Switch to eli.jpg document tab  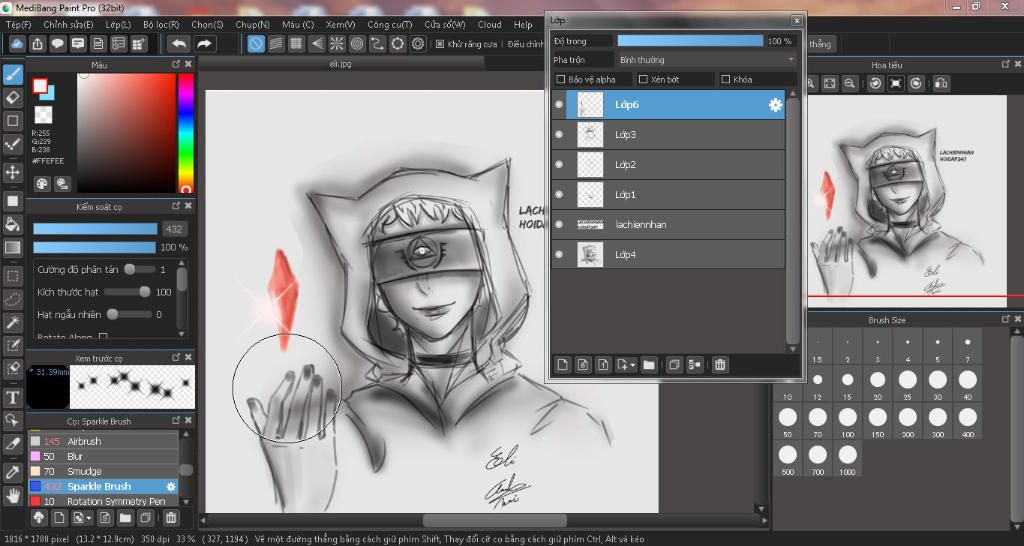tap(342, 64)
